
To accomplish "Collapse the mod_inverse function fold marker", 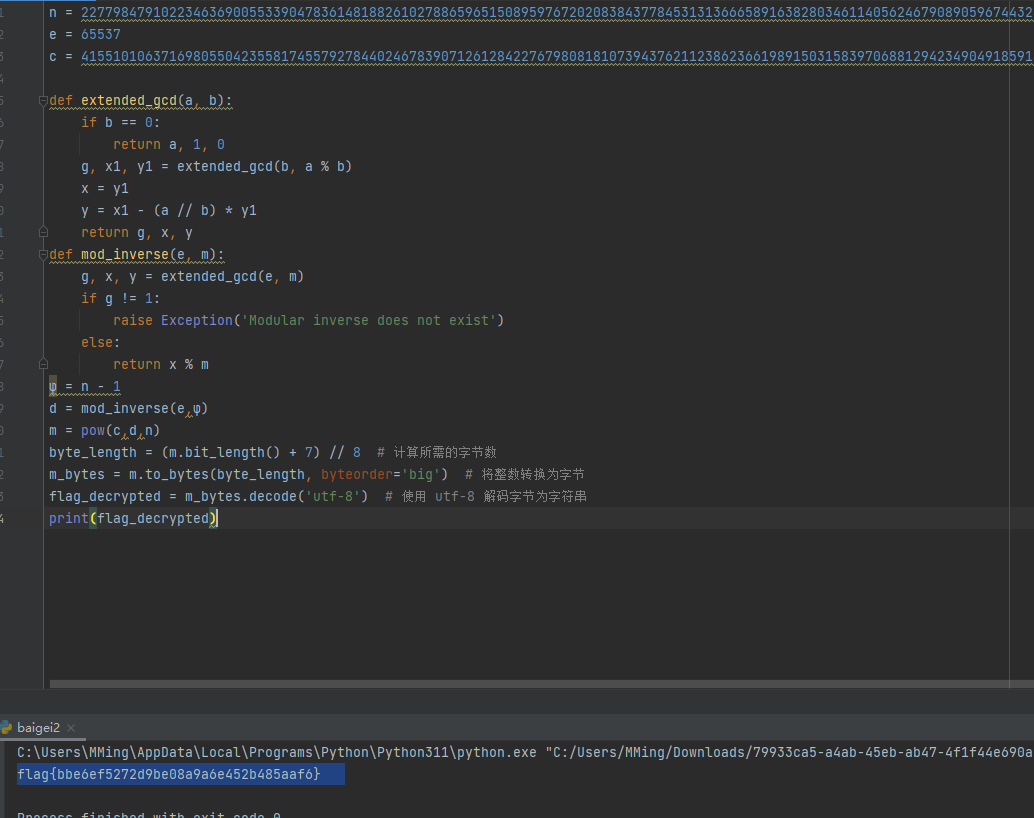I will (44, 255).
